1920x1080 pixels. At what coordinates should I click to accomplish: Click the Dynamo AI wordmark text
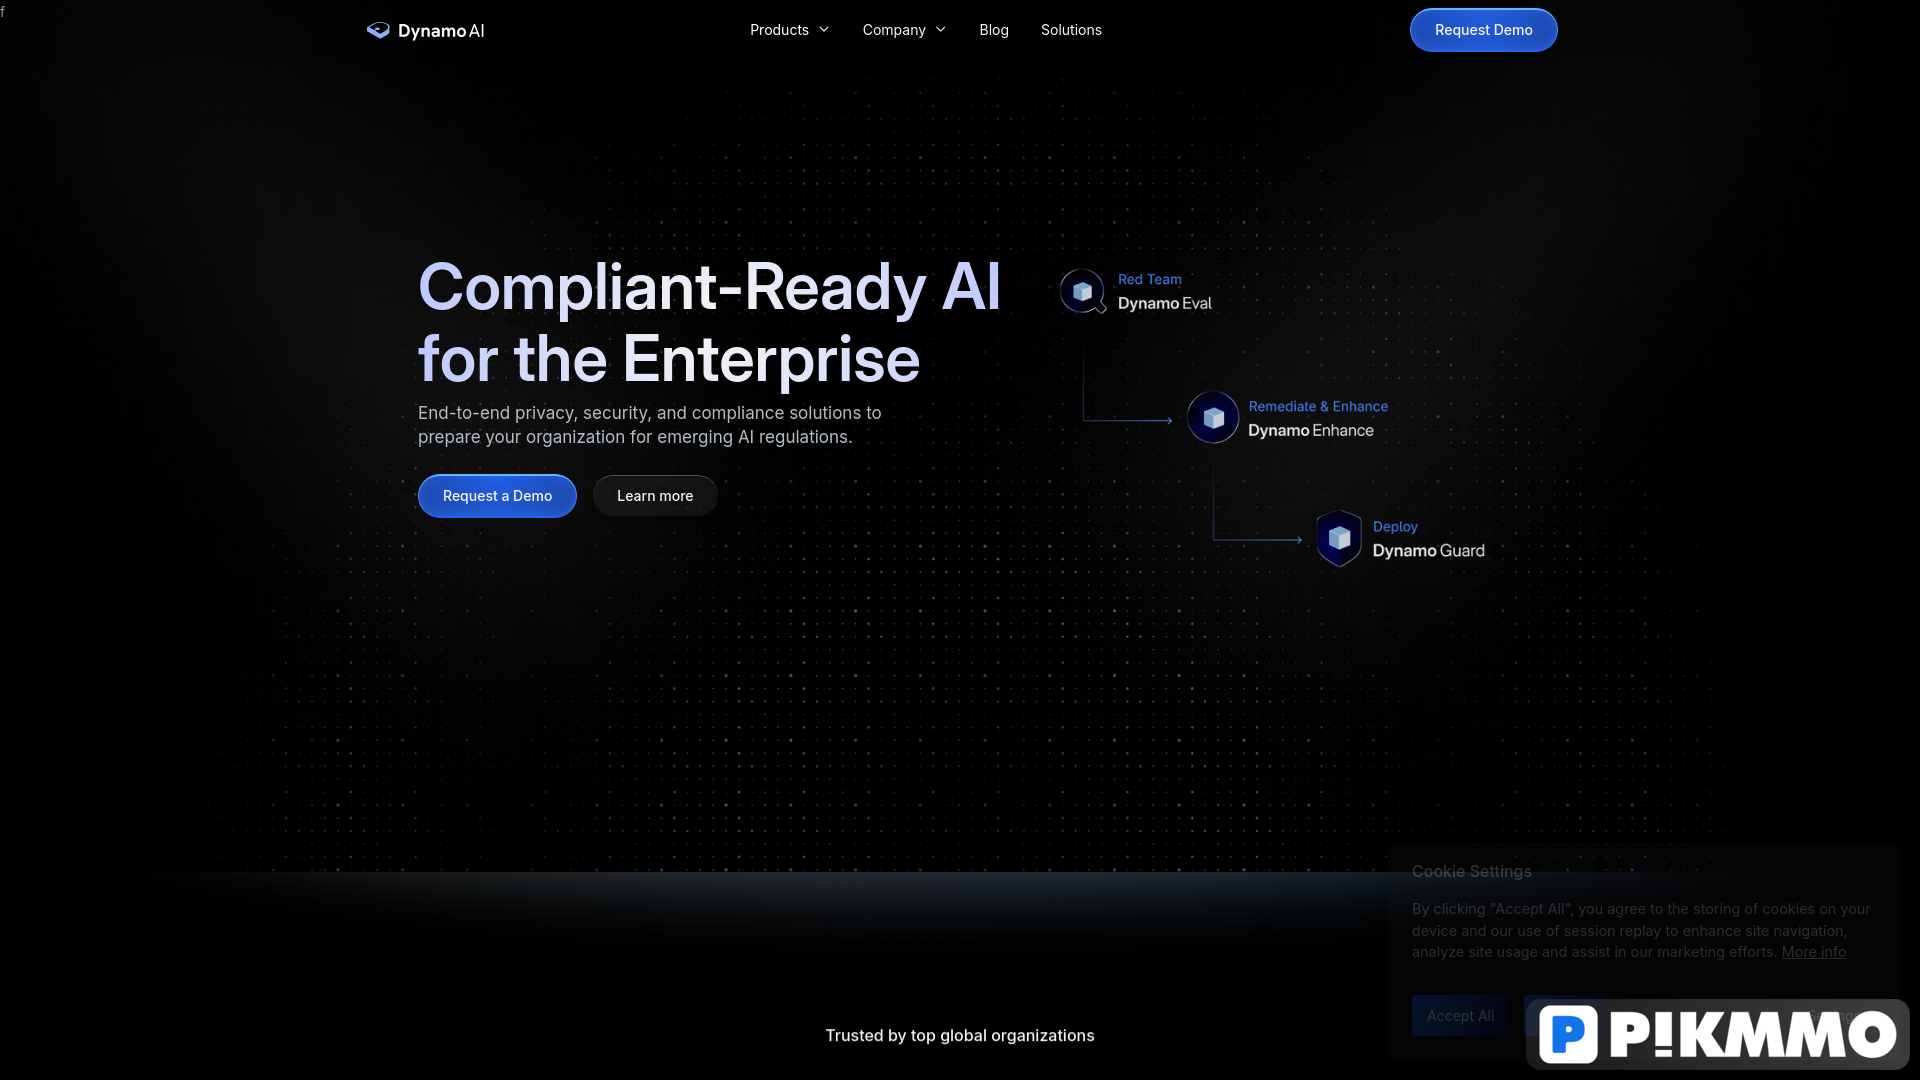[441, 31]
